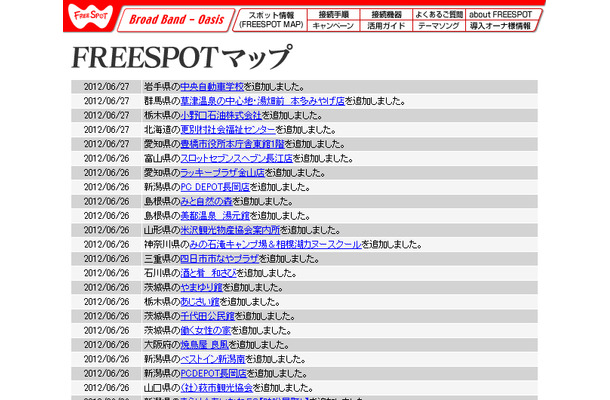Open the 接続機器 menu item
The image size is (610, 400).
(x=386, y=14)
